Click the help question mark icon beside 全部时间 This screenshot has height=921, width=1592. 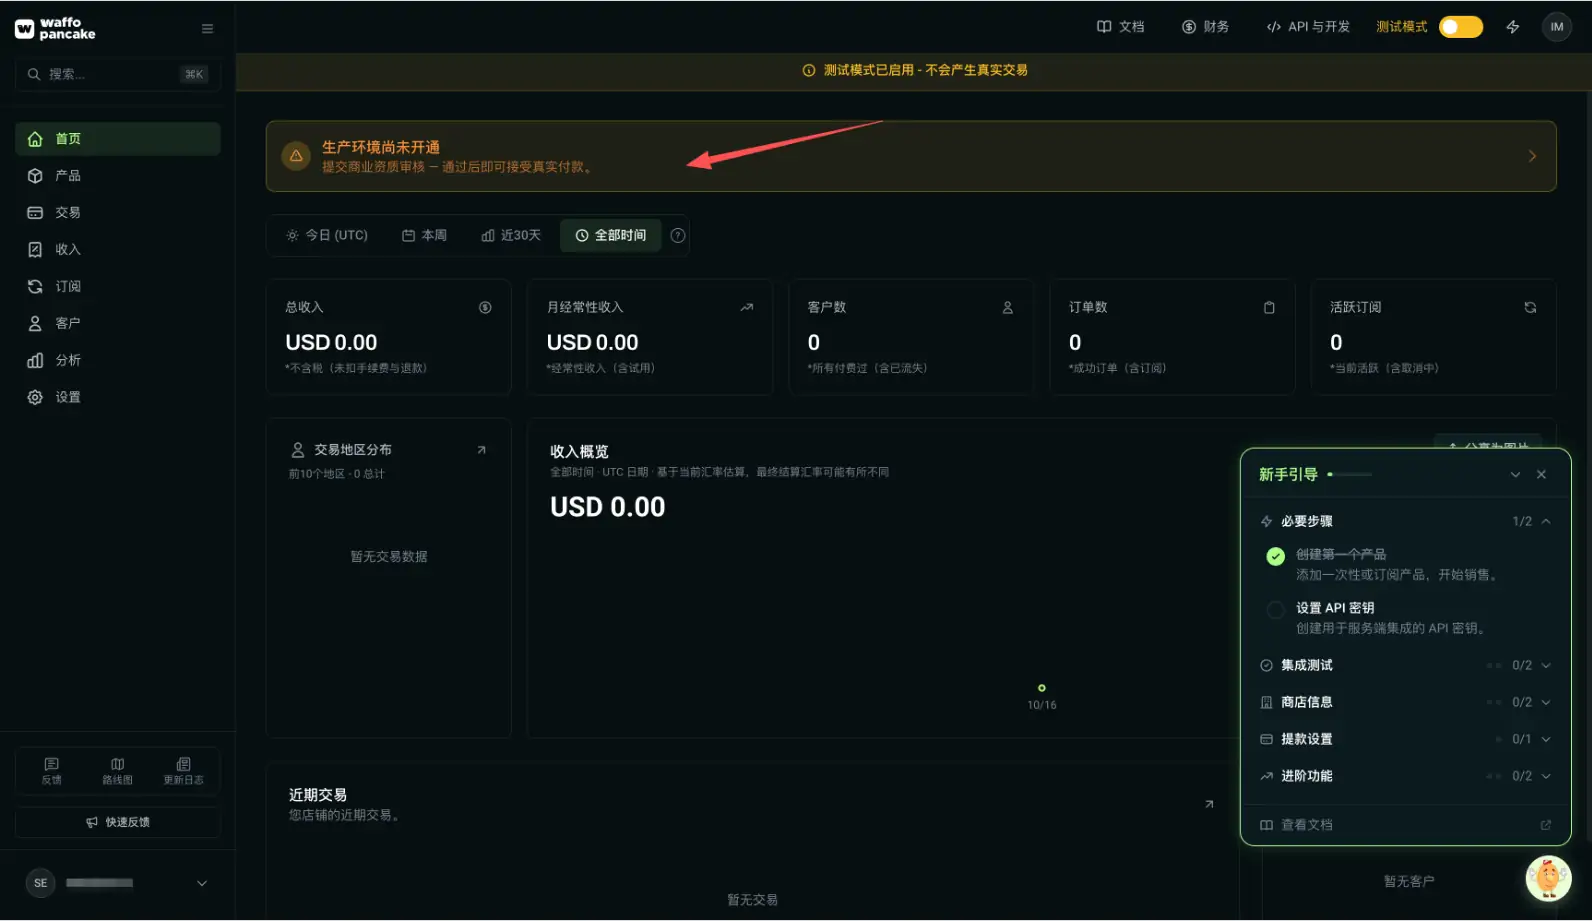pos(678,235)
